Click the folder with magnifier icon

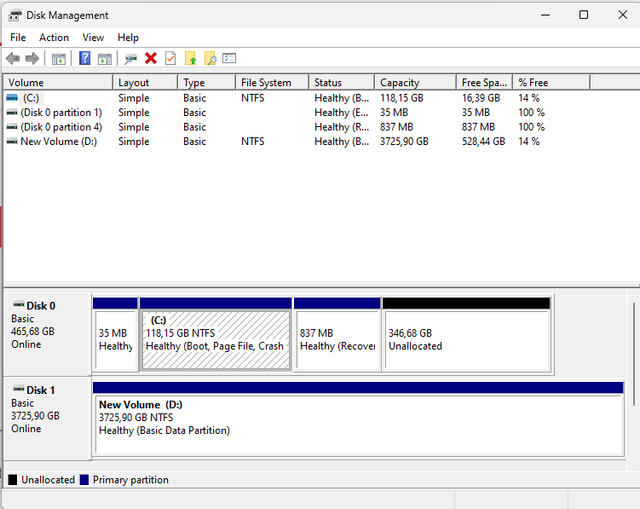point(210,58)
